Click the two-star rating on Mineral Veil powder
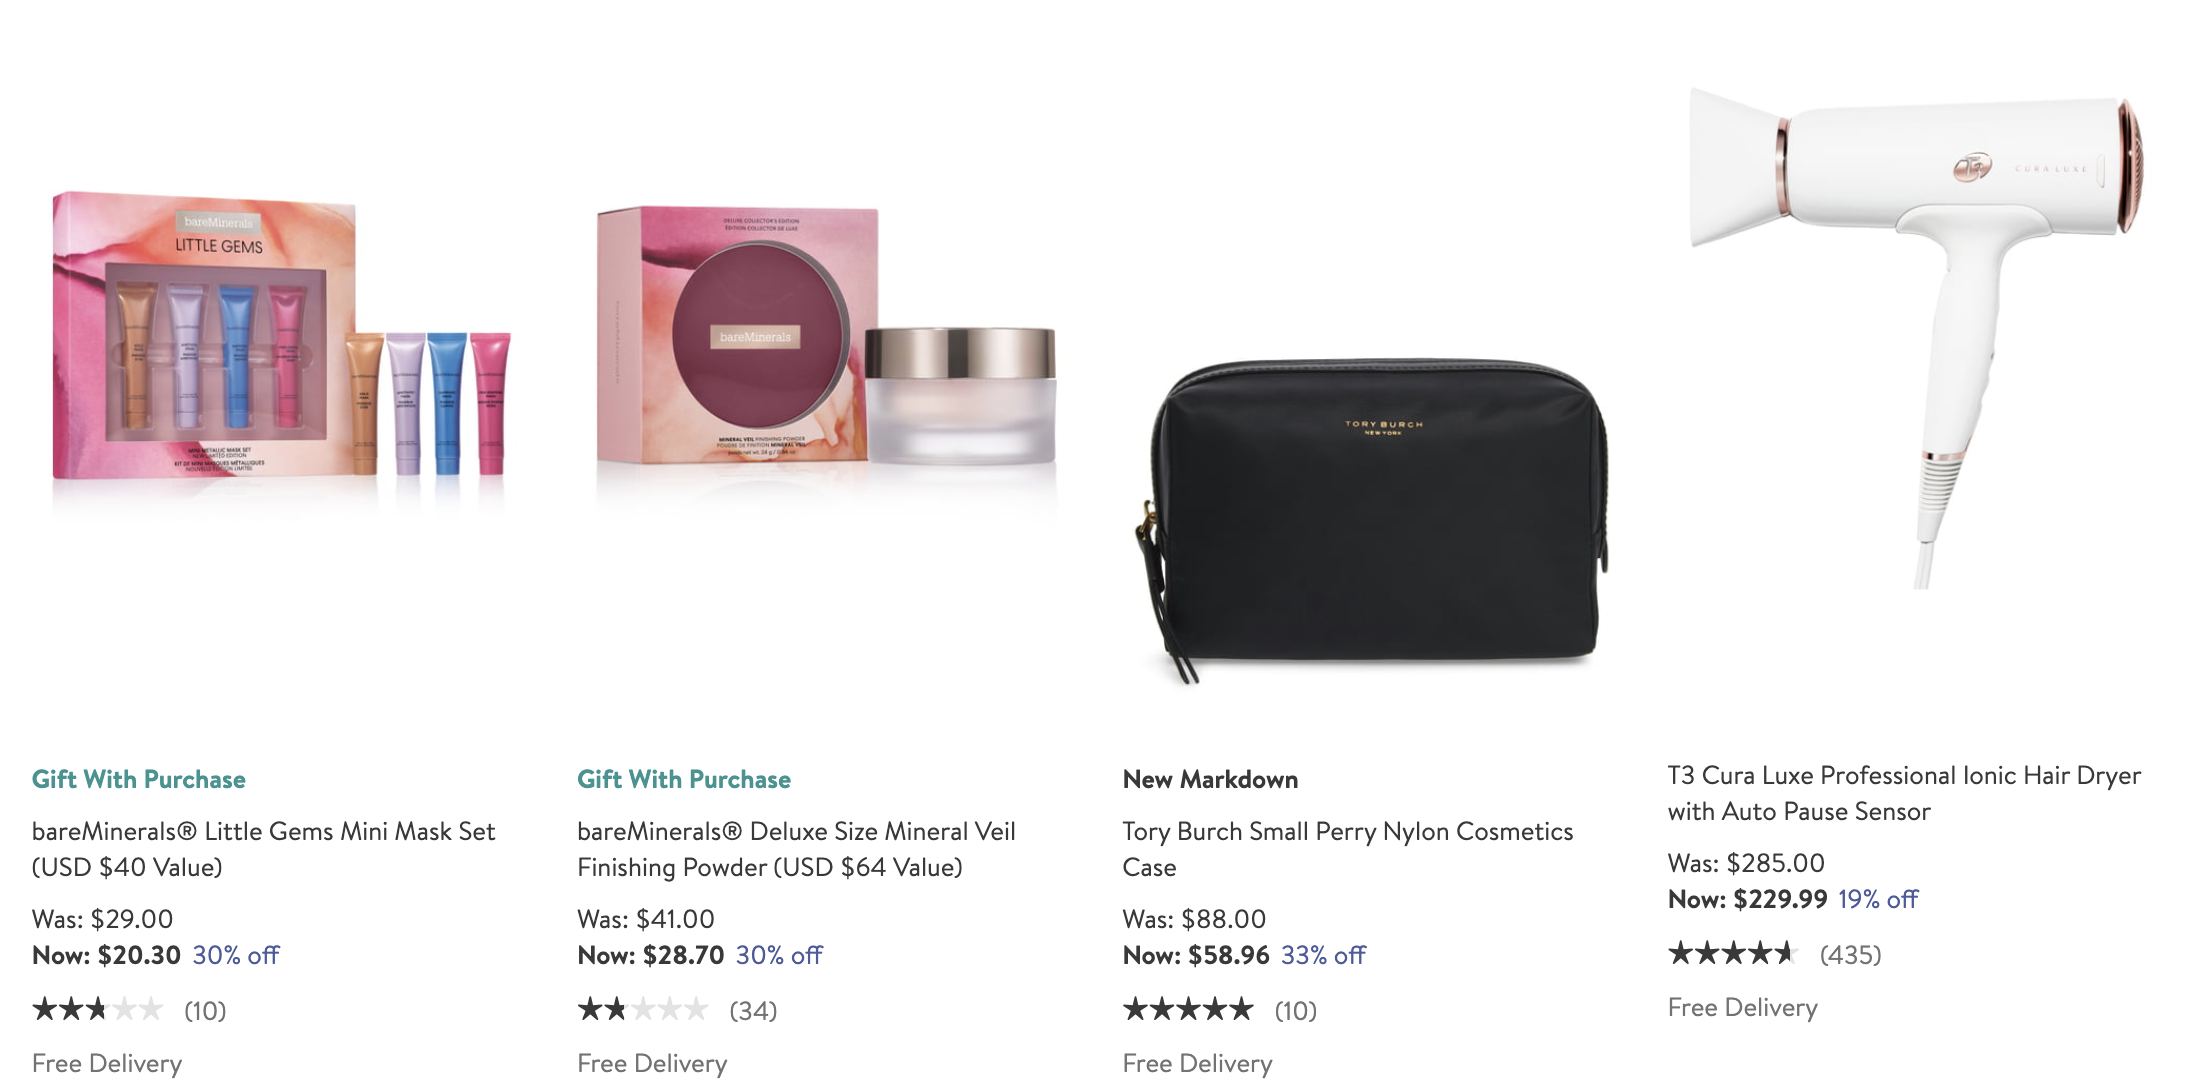The height and width of the screenshot is (1080, 2196). [x=643, y=1009]
